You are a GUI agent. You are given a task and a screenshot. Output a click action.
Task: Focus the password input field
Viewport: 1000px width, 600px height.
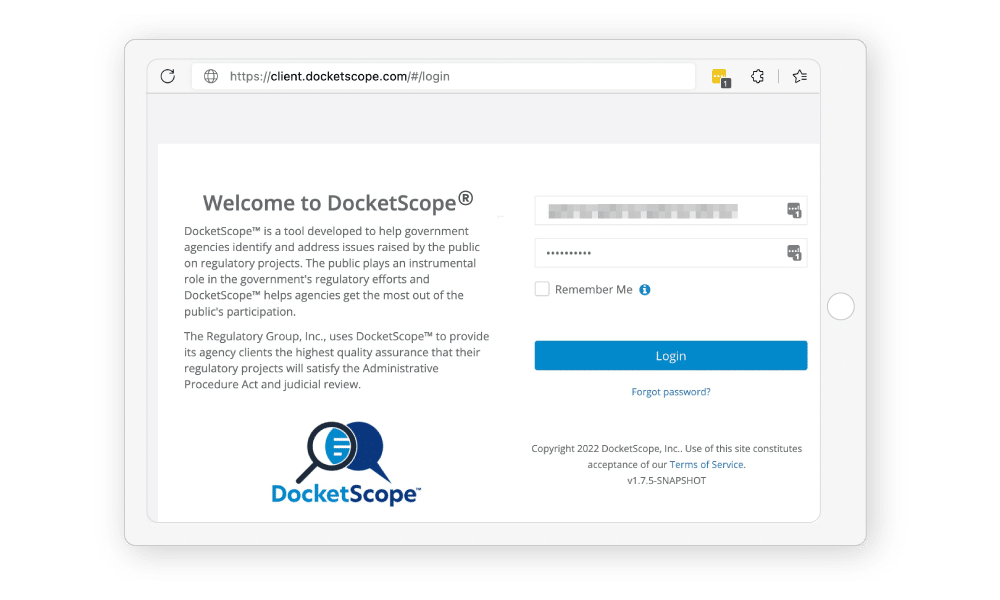coord(671,253)
